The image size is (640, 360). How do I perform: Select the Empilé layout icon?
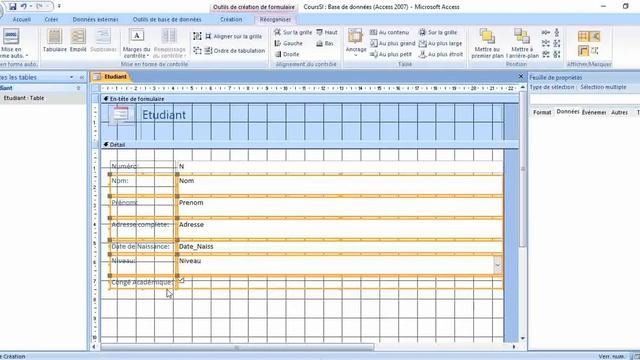point(78,41)
